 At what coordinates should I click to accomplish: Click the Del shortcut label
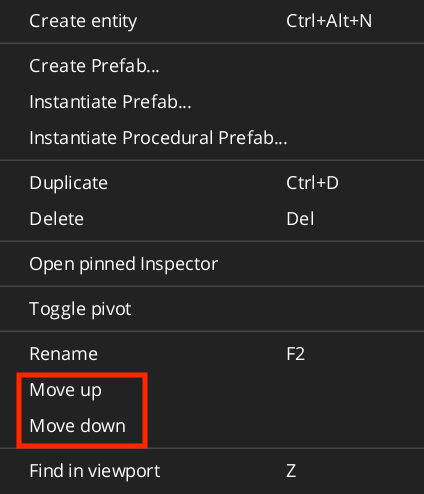(300, 219)
